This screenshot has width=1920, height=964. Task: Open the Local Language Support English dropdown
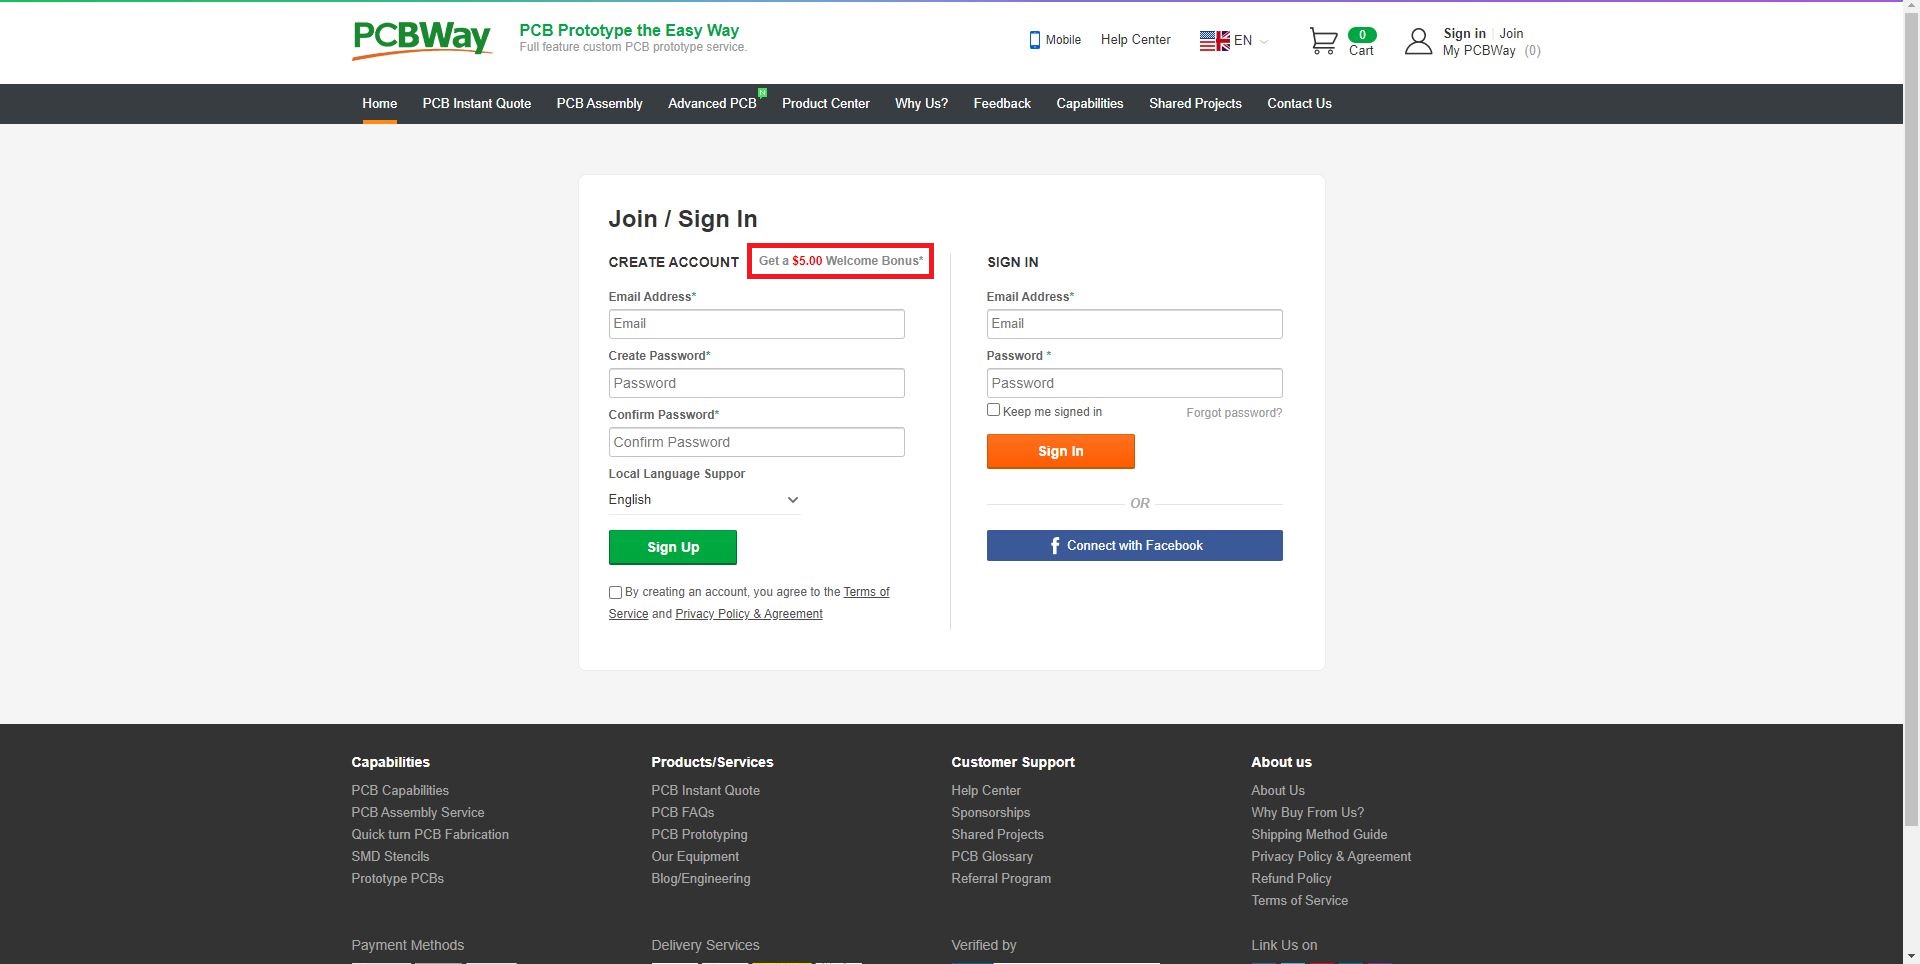704,500
